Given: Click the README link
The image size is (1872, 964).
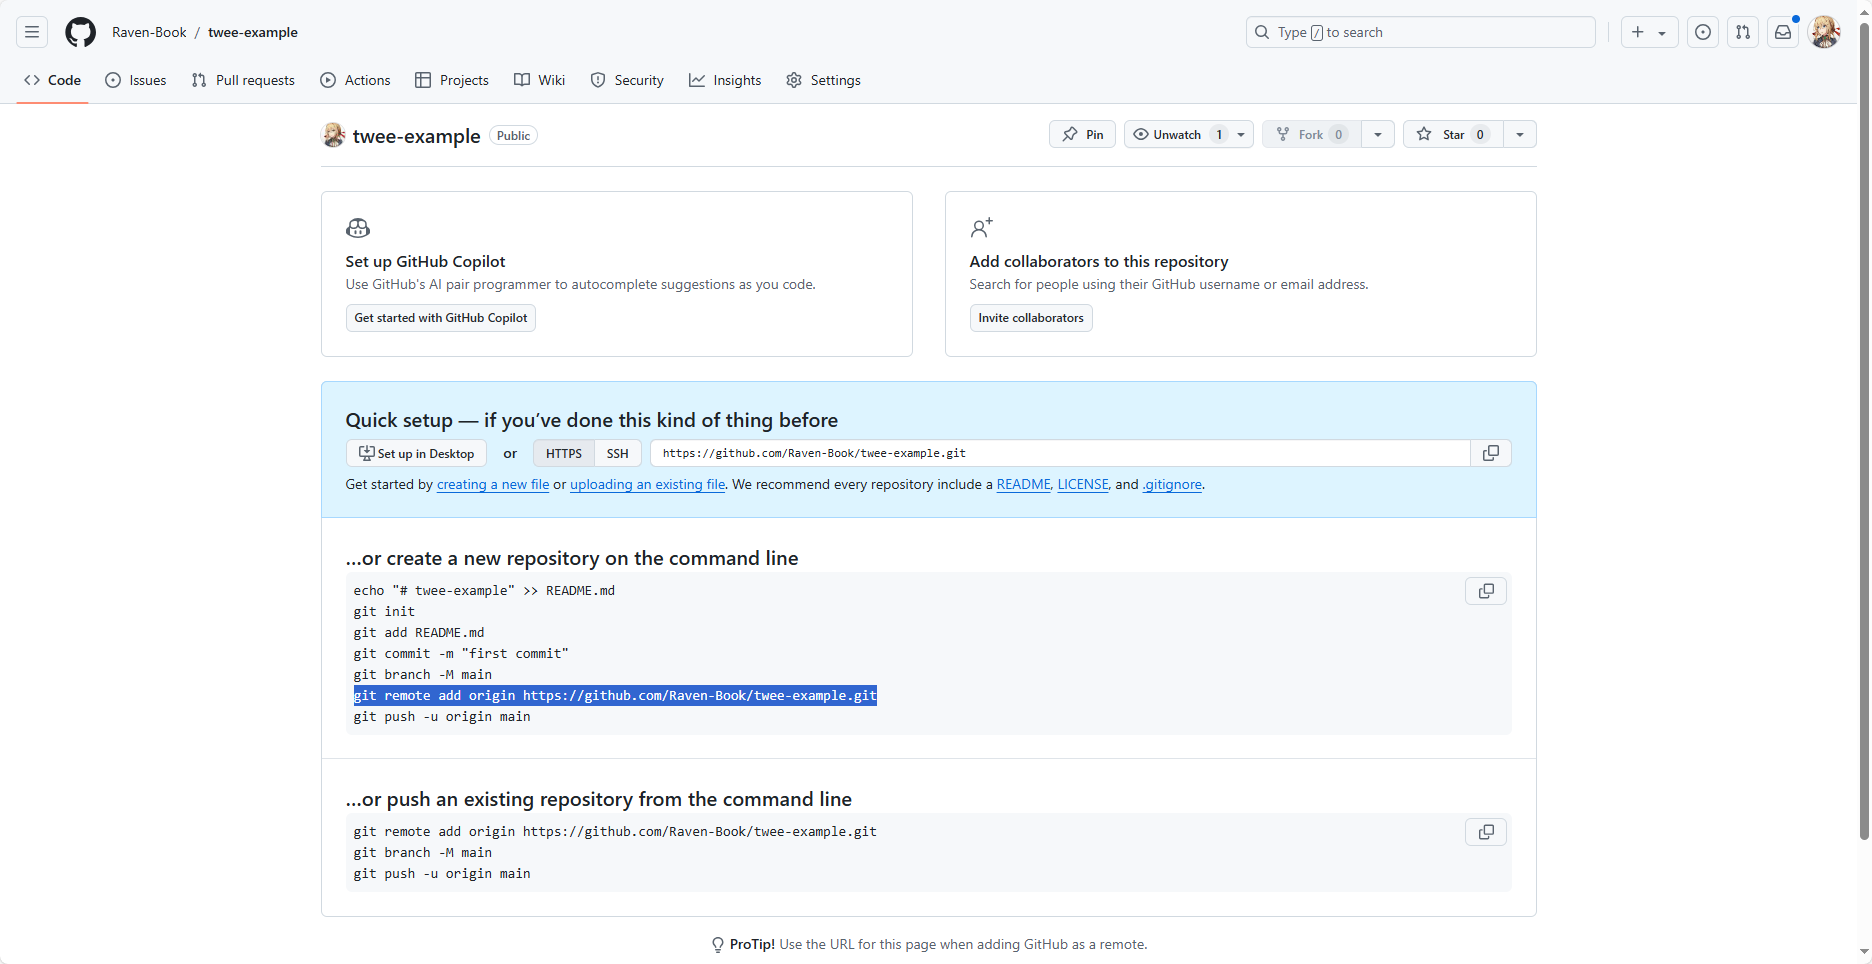Looking at the screenshot, I should 1024,484.
